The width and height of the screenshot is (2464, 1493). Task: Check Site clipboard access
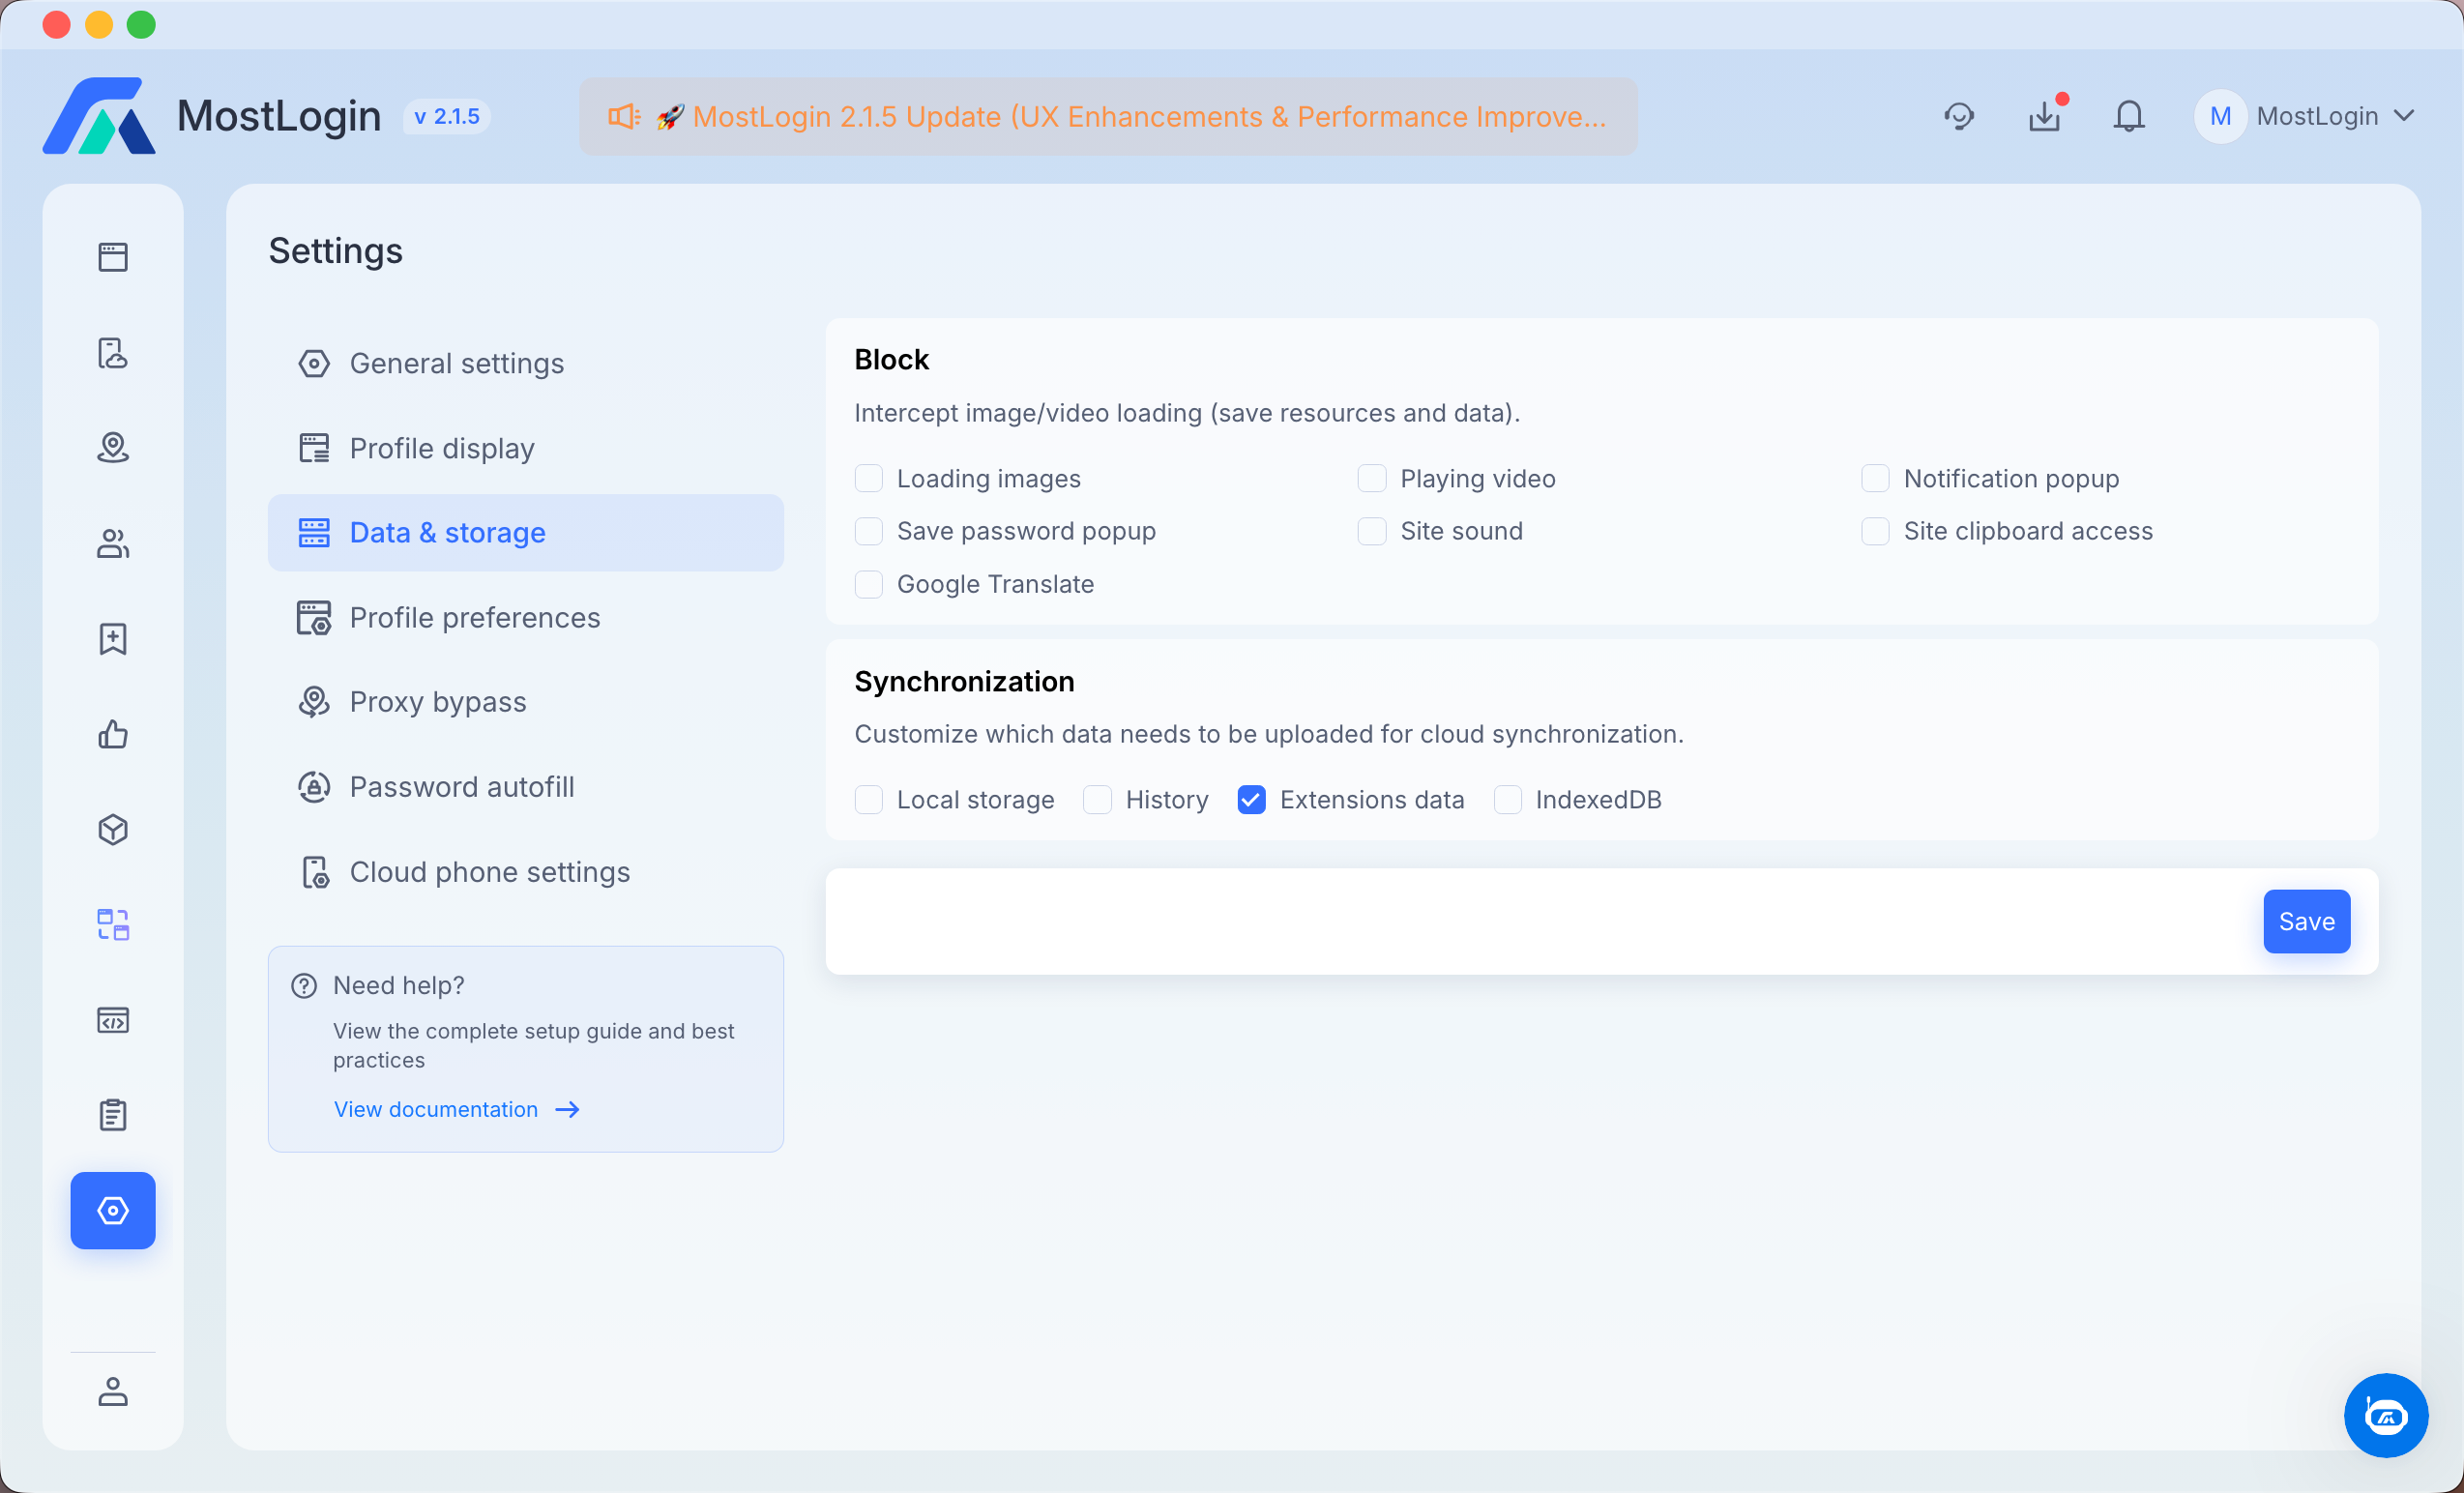1875,531
